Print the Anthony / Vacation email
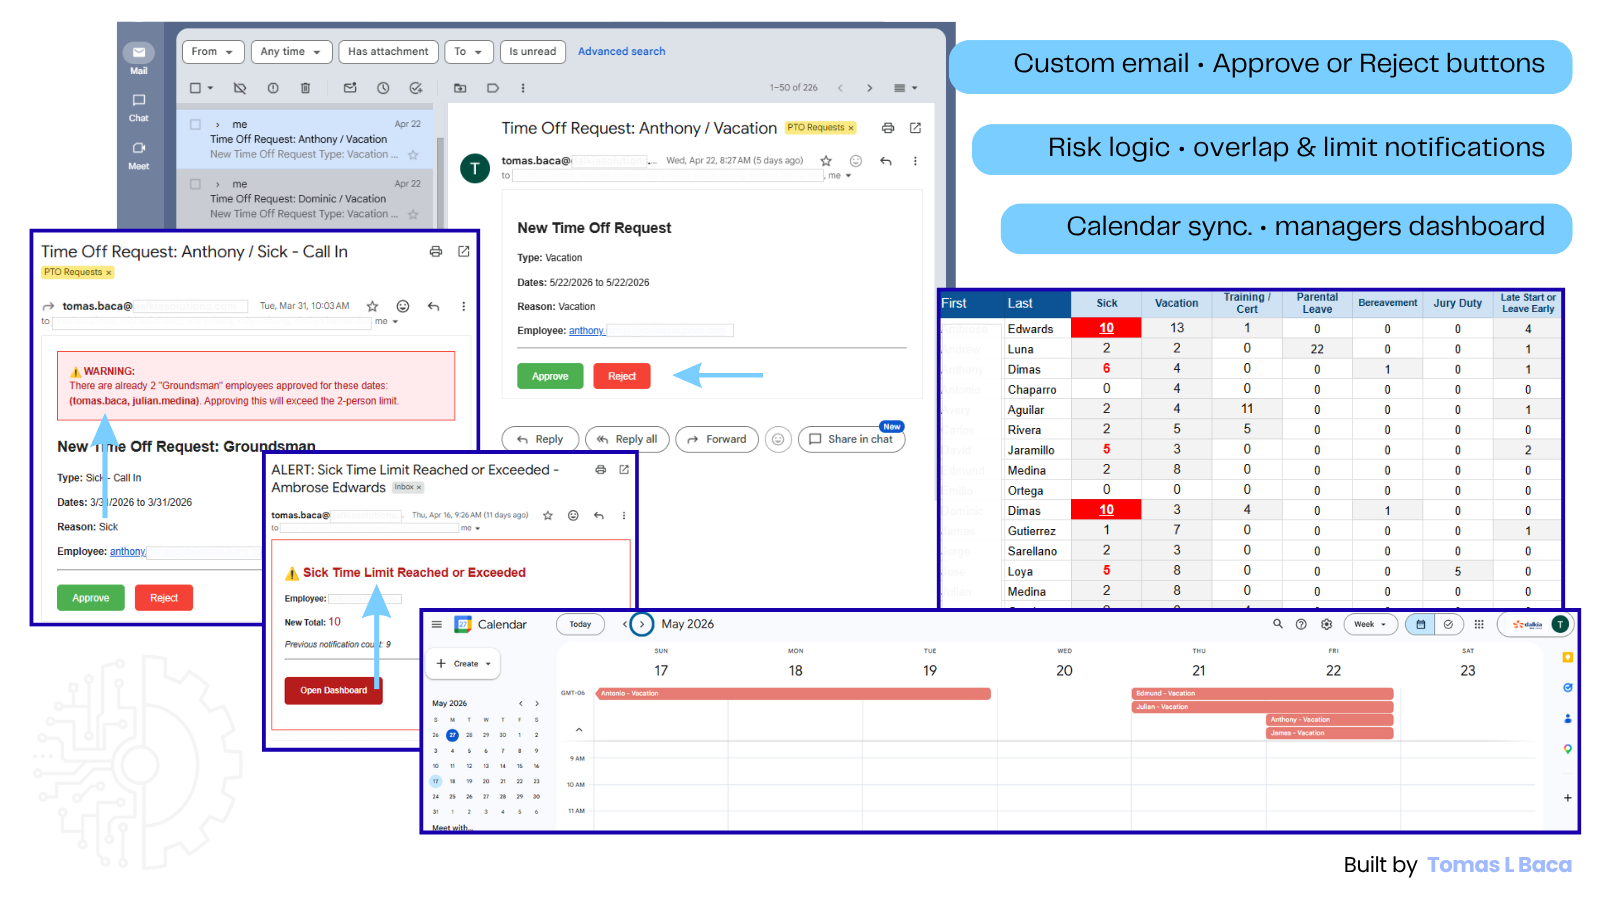 click(x=888, y=128)
